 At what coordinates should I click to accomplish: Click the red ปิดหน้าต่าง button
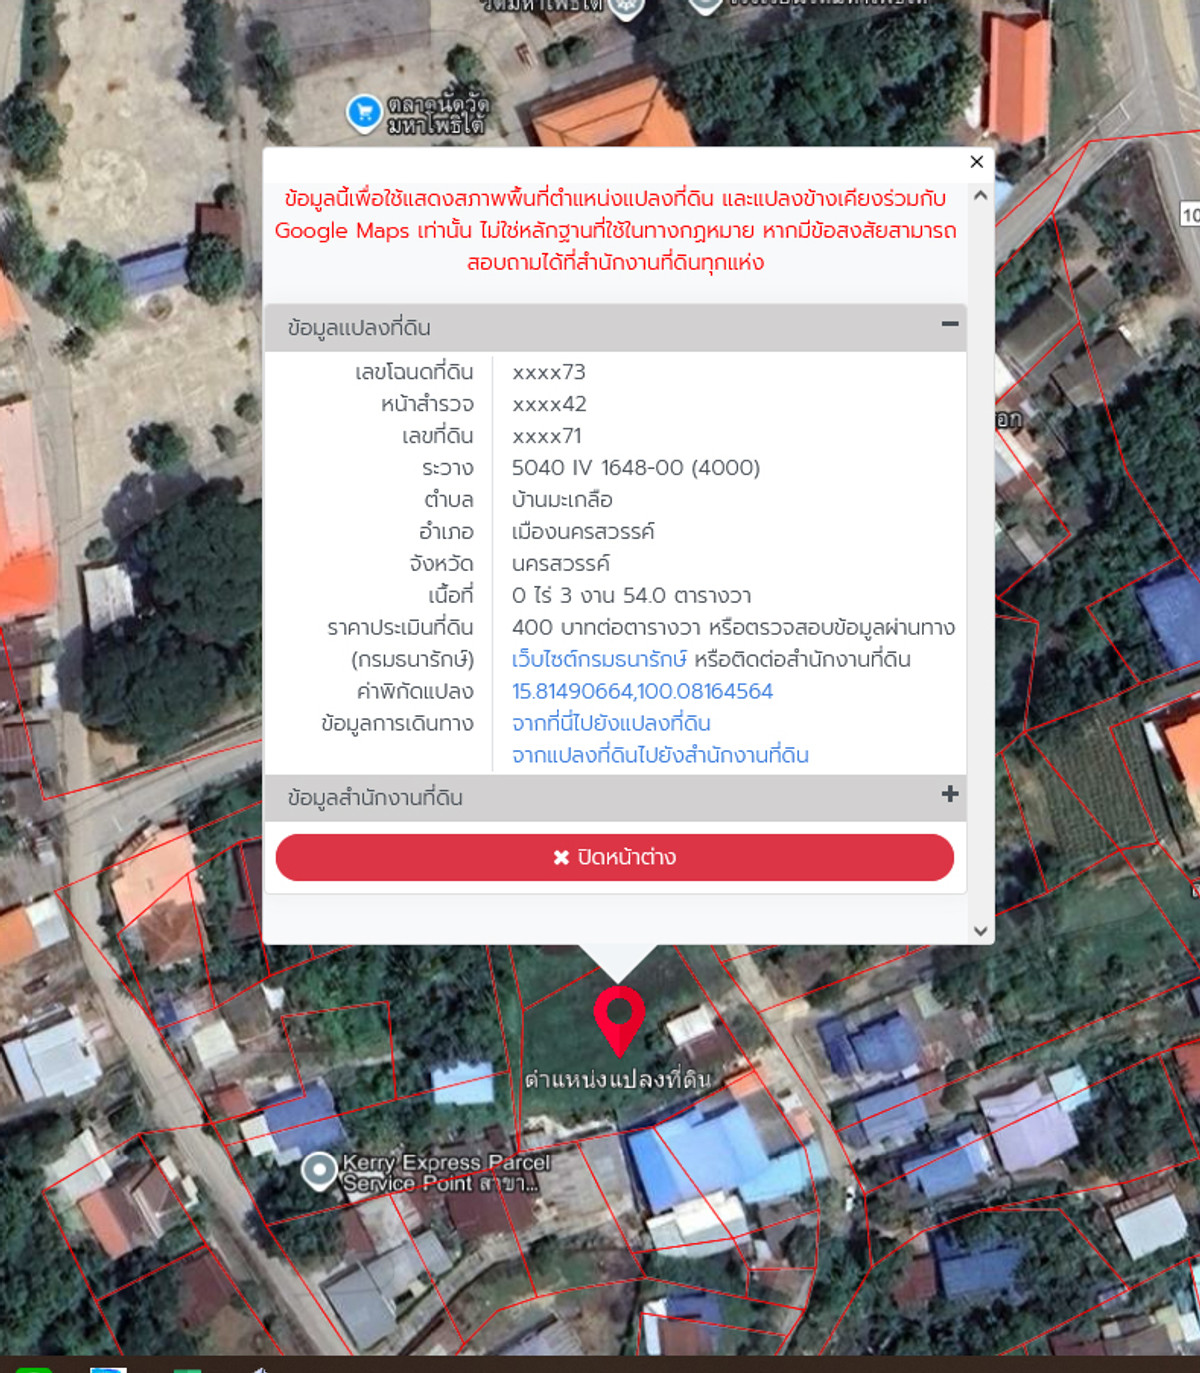(x=615, y=857)
